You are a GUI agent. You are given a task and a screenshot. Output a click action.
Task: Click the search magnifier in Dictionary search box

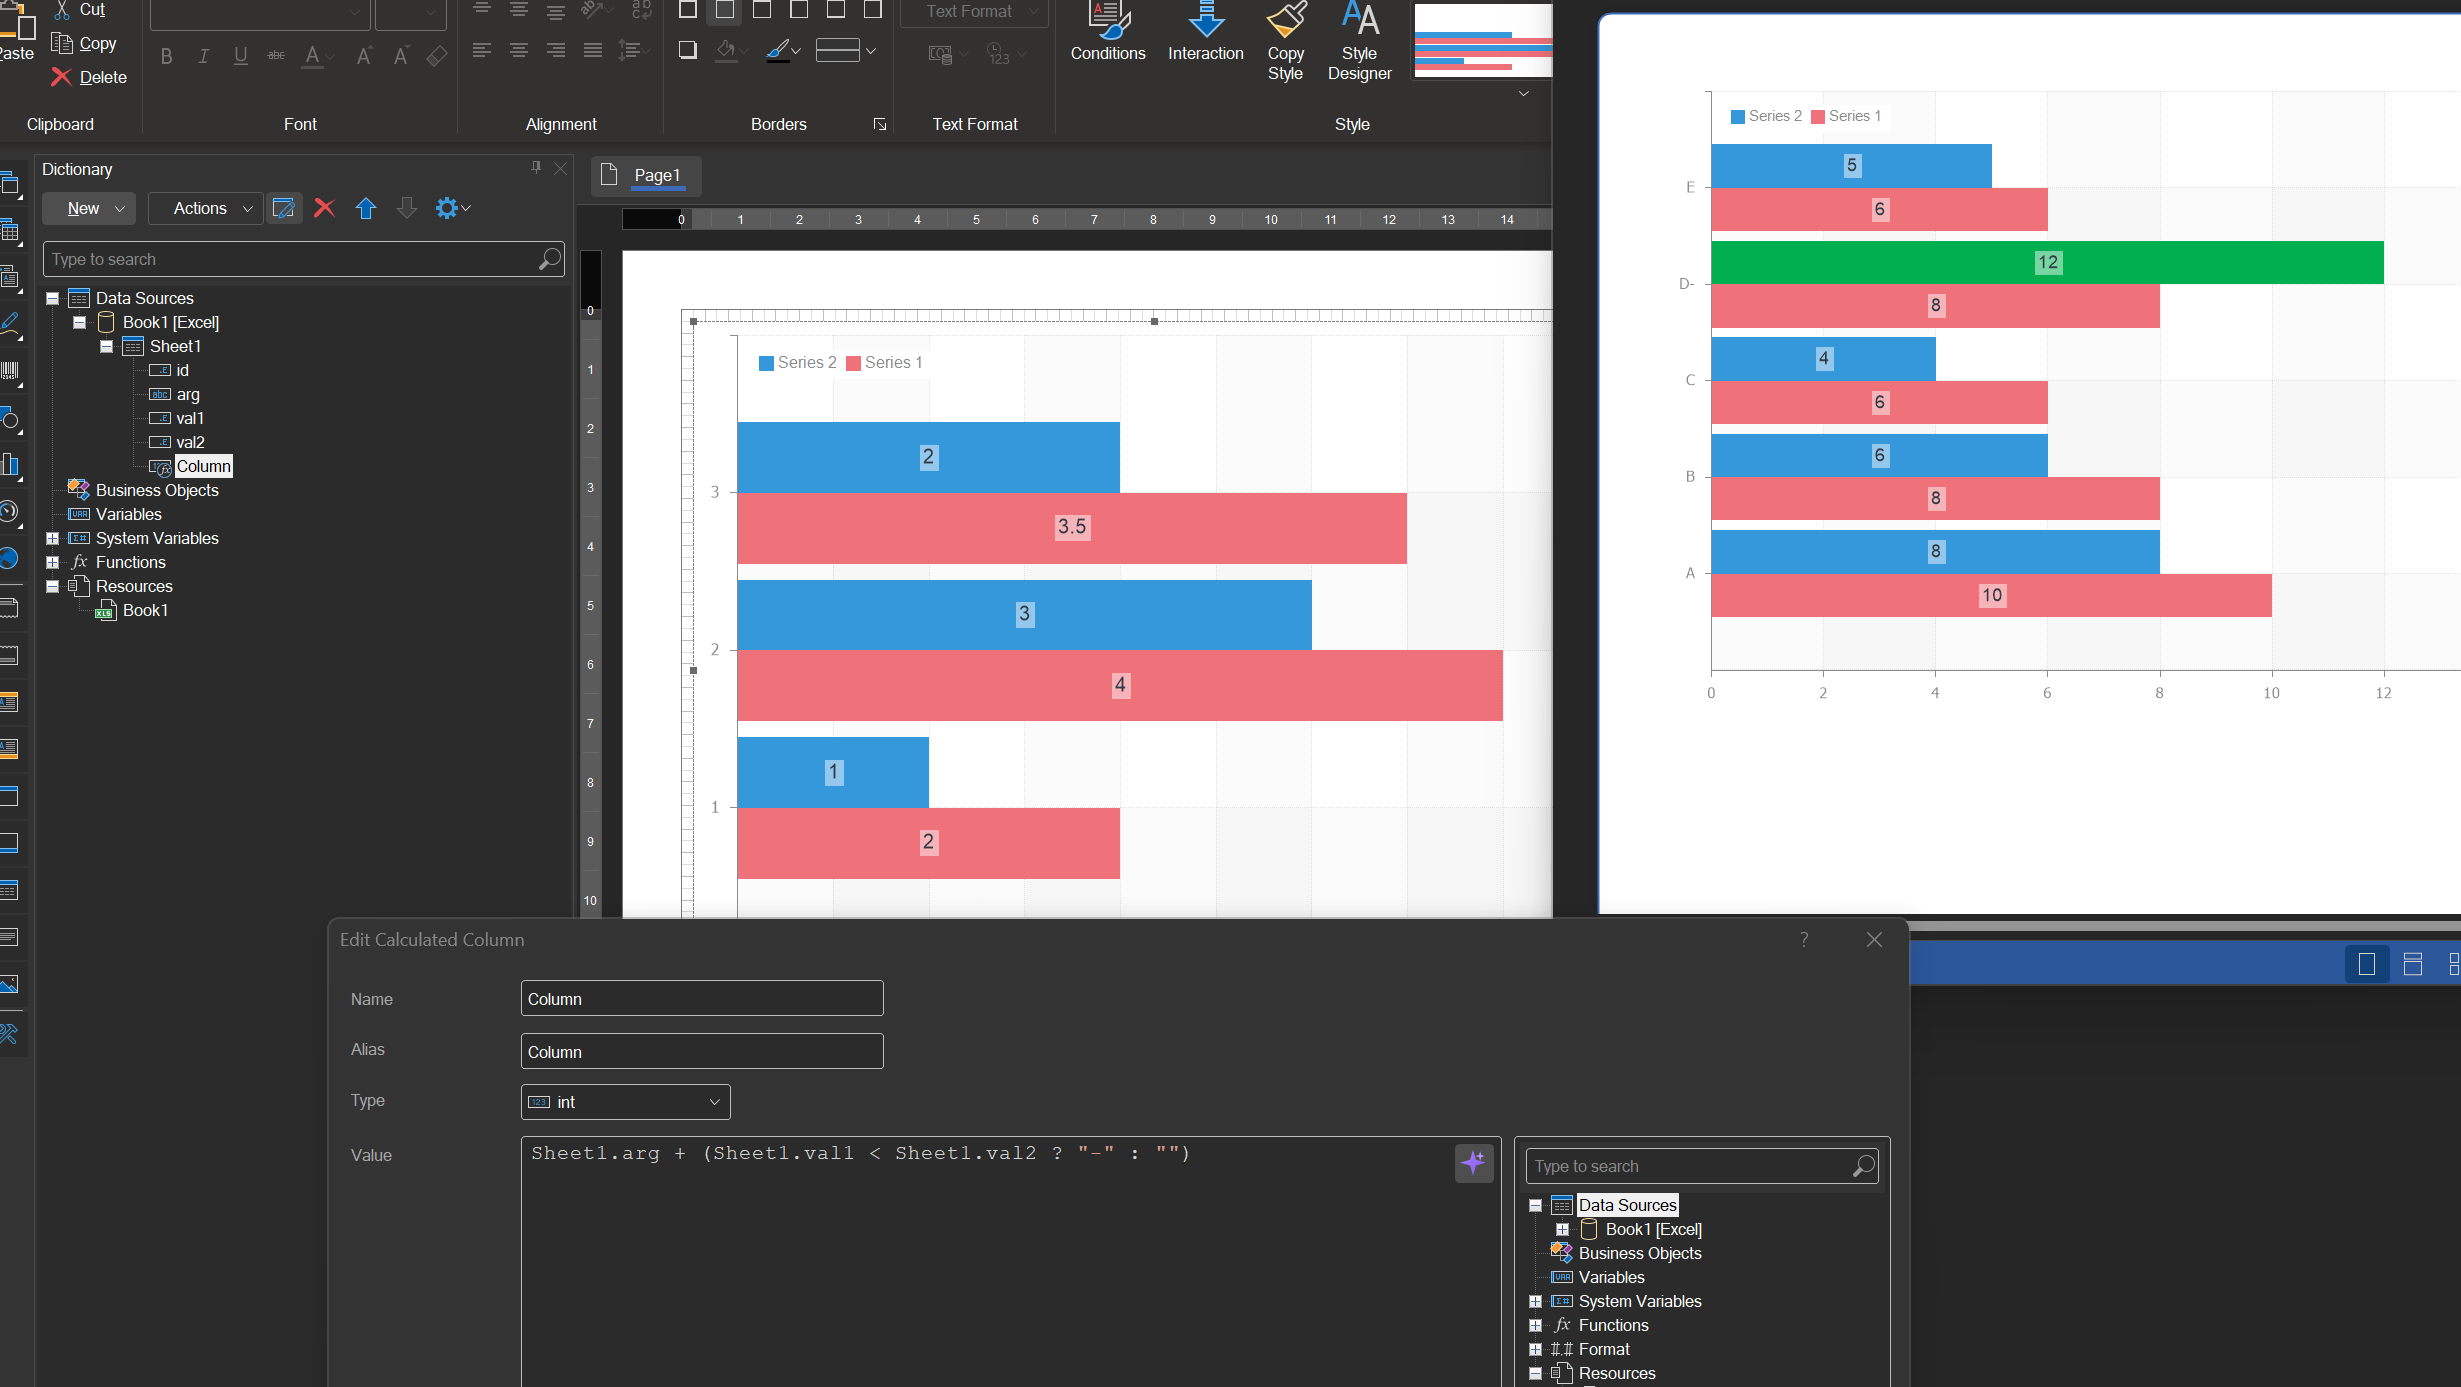pyautogui.click(x=549, y=259)
